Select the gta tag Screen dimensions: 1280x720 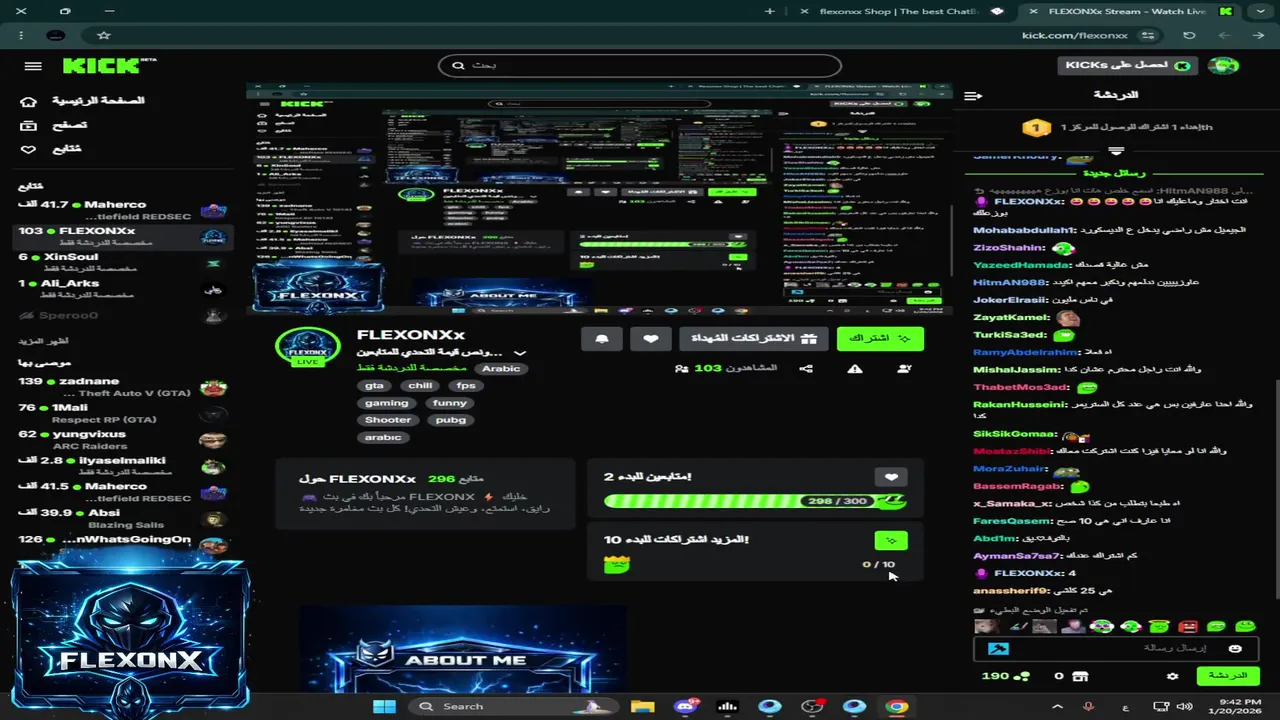tap(374, 386)
